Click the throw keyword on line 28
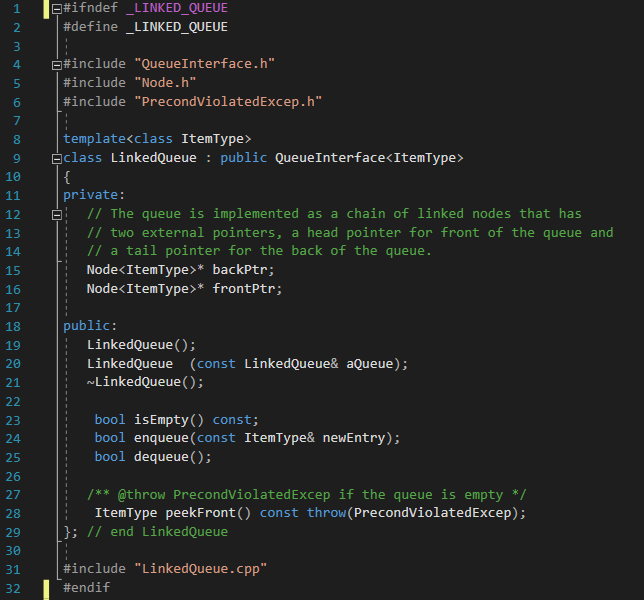The width and height of the screenshot is (644, 600). click(326, 513)
